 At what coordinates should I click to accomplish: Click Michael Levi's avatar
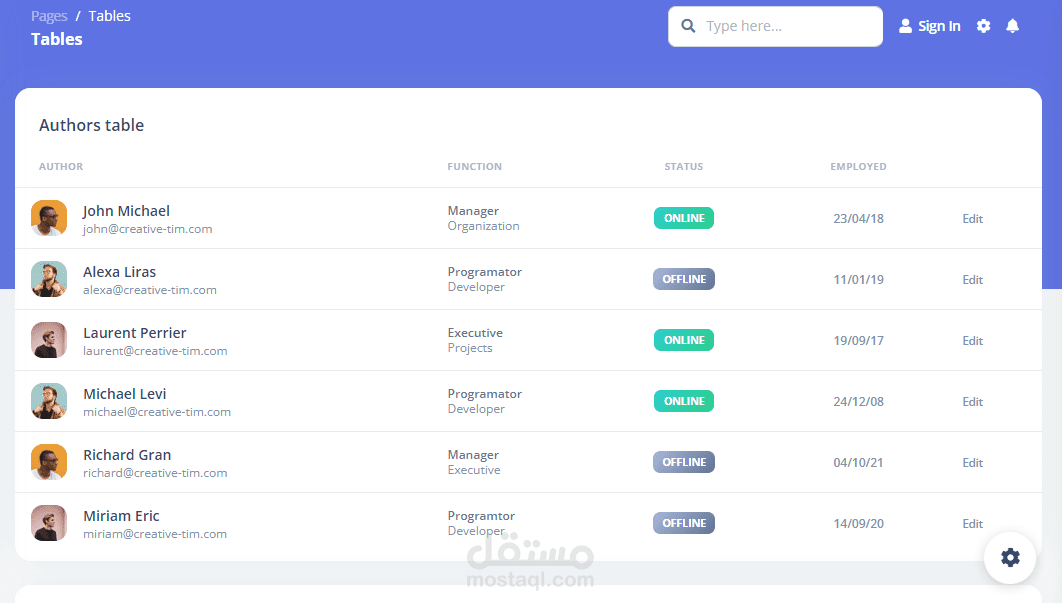click(49, 401)
